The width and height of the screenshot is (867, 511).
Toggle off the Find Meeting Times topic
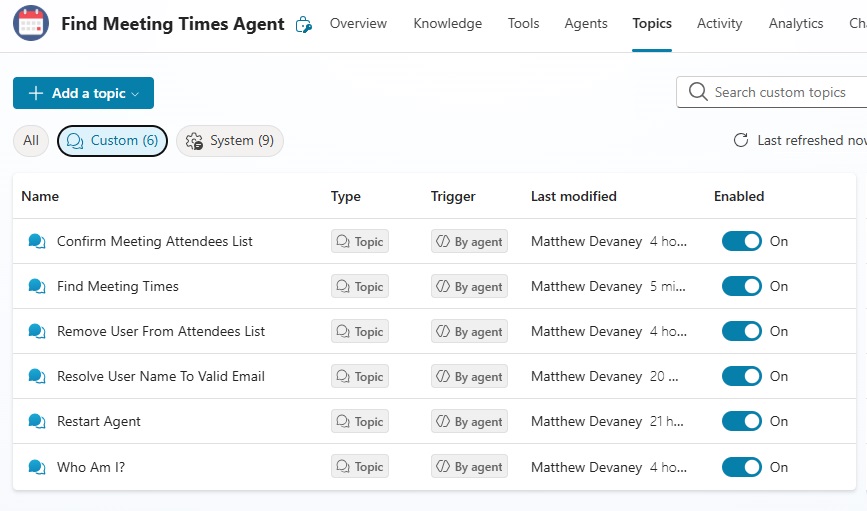pos(741,286)
